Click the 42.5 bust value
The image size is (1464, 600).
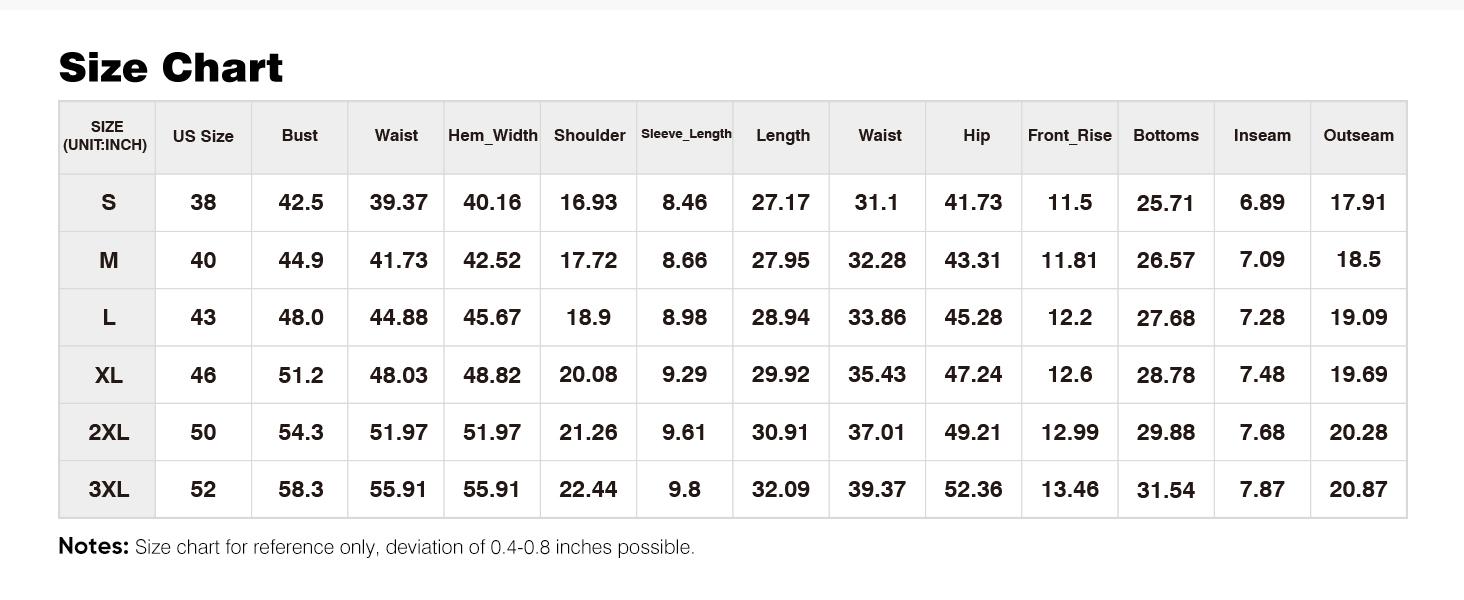(x=301, y=202)
